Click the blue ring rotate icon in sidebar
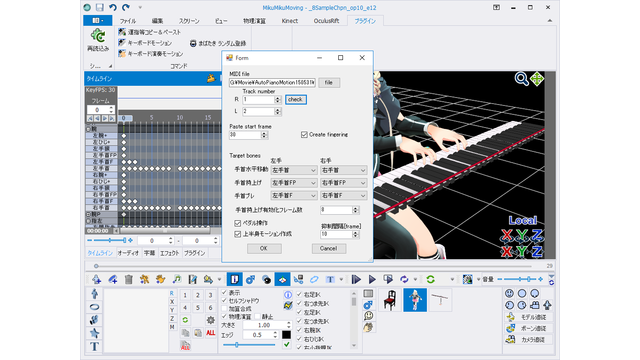This screenshot has height=360, width=640. click(94, 307)
